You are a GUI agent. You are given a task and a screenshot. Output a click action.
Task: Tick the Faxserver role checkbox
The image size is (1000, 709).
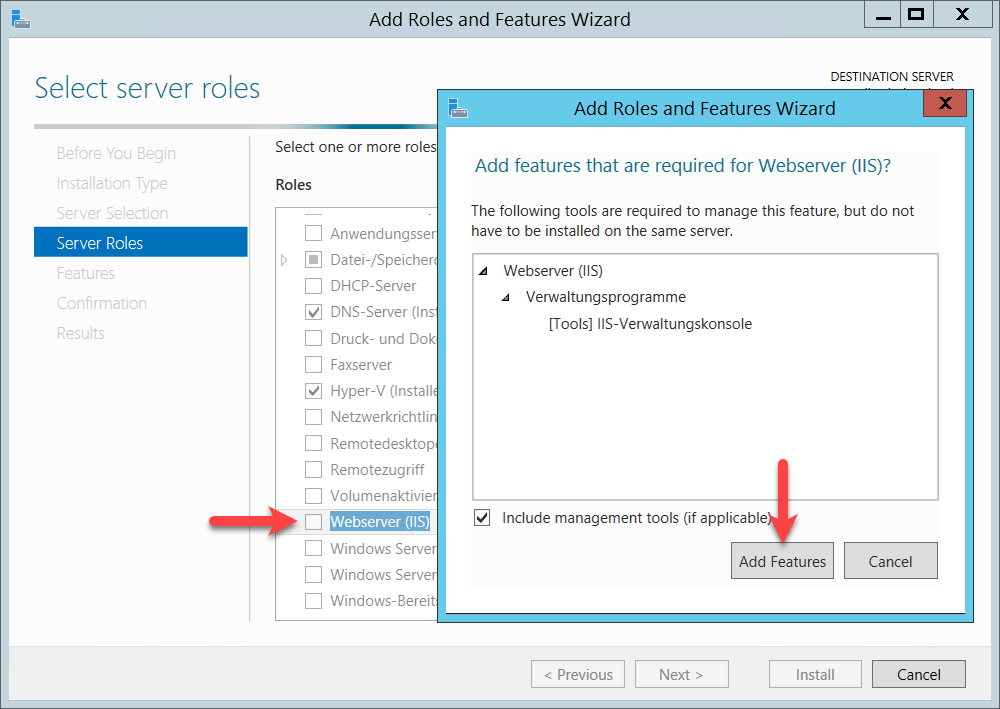[x=314, y=365]
